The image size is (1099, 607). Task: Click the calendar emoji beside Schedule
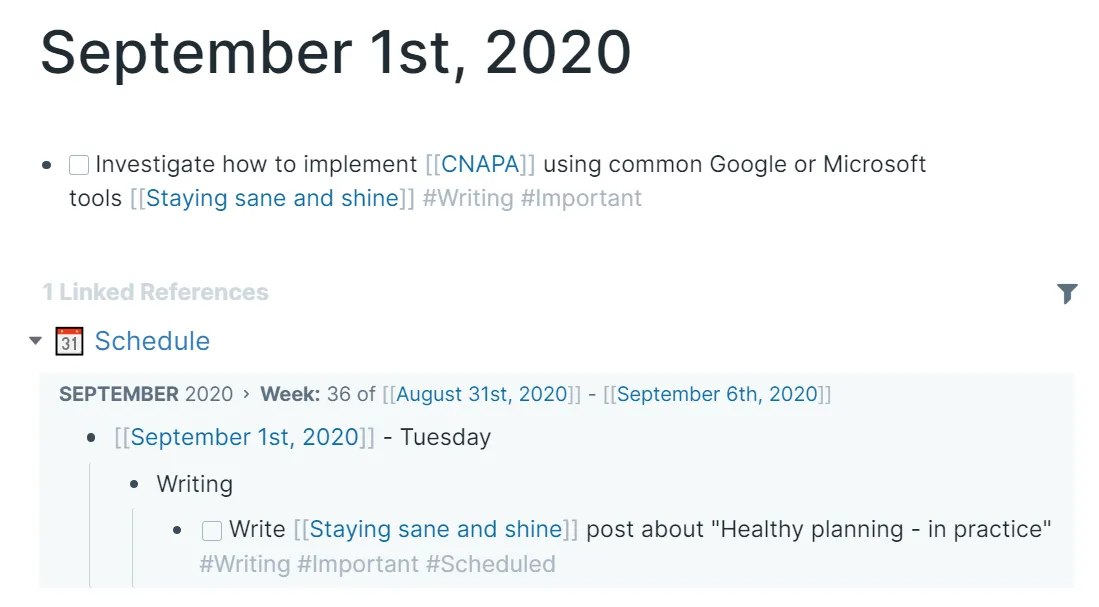[69, 341]
